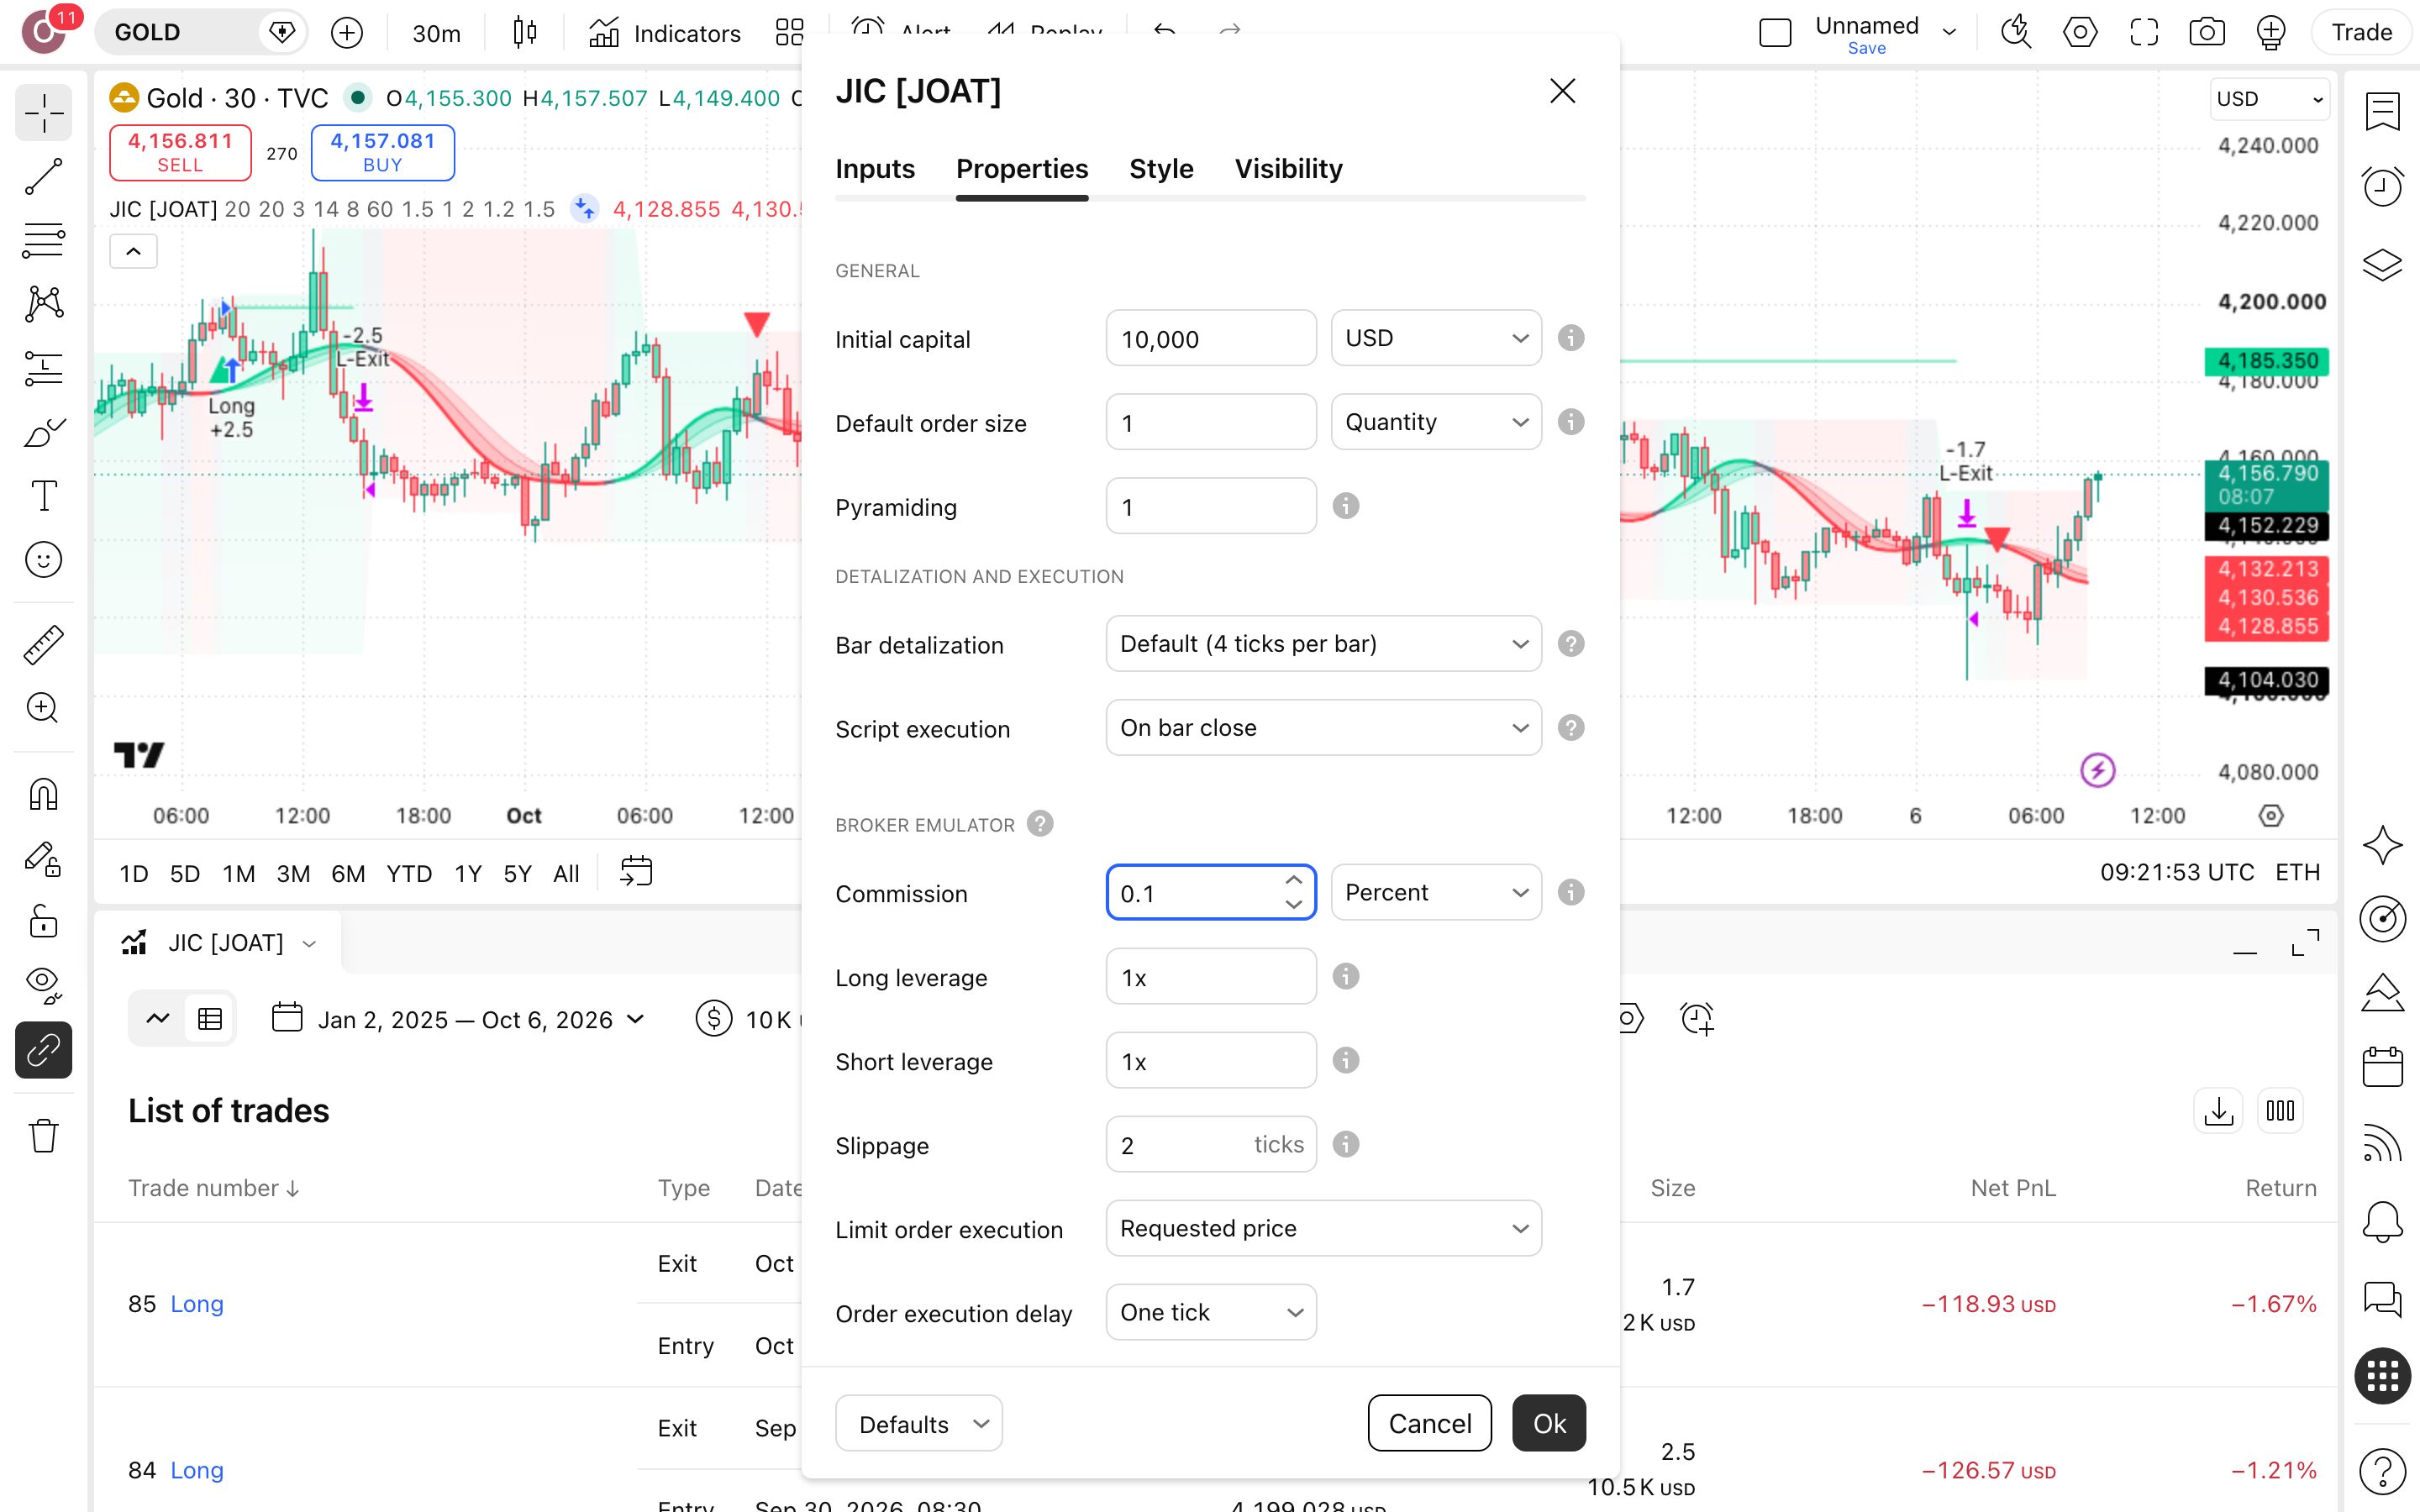Open the commission Percent type dropdown
The image size is (2420, 1512).
click(1436, 892)
